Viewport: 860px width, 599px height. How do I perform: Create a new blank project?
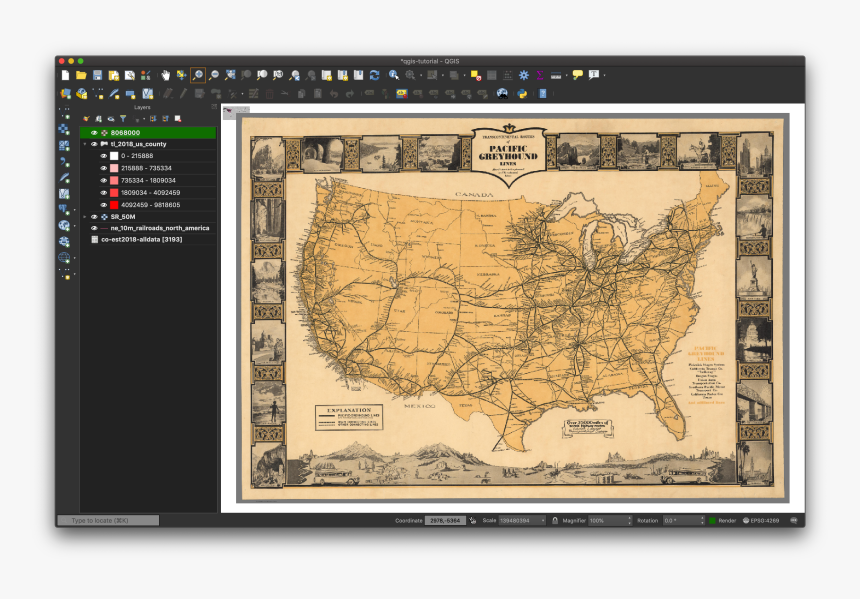(66, 75)
